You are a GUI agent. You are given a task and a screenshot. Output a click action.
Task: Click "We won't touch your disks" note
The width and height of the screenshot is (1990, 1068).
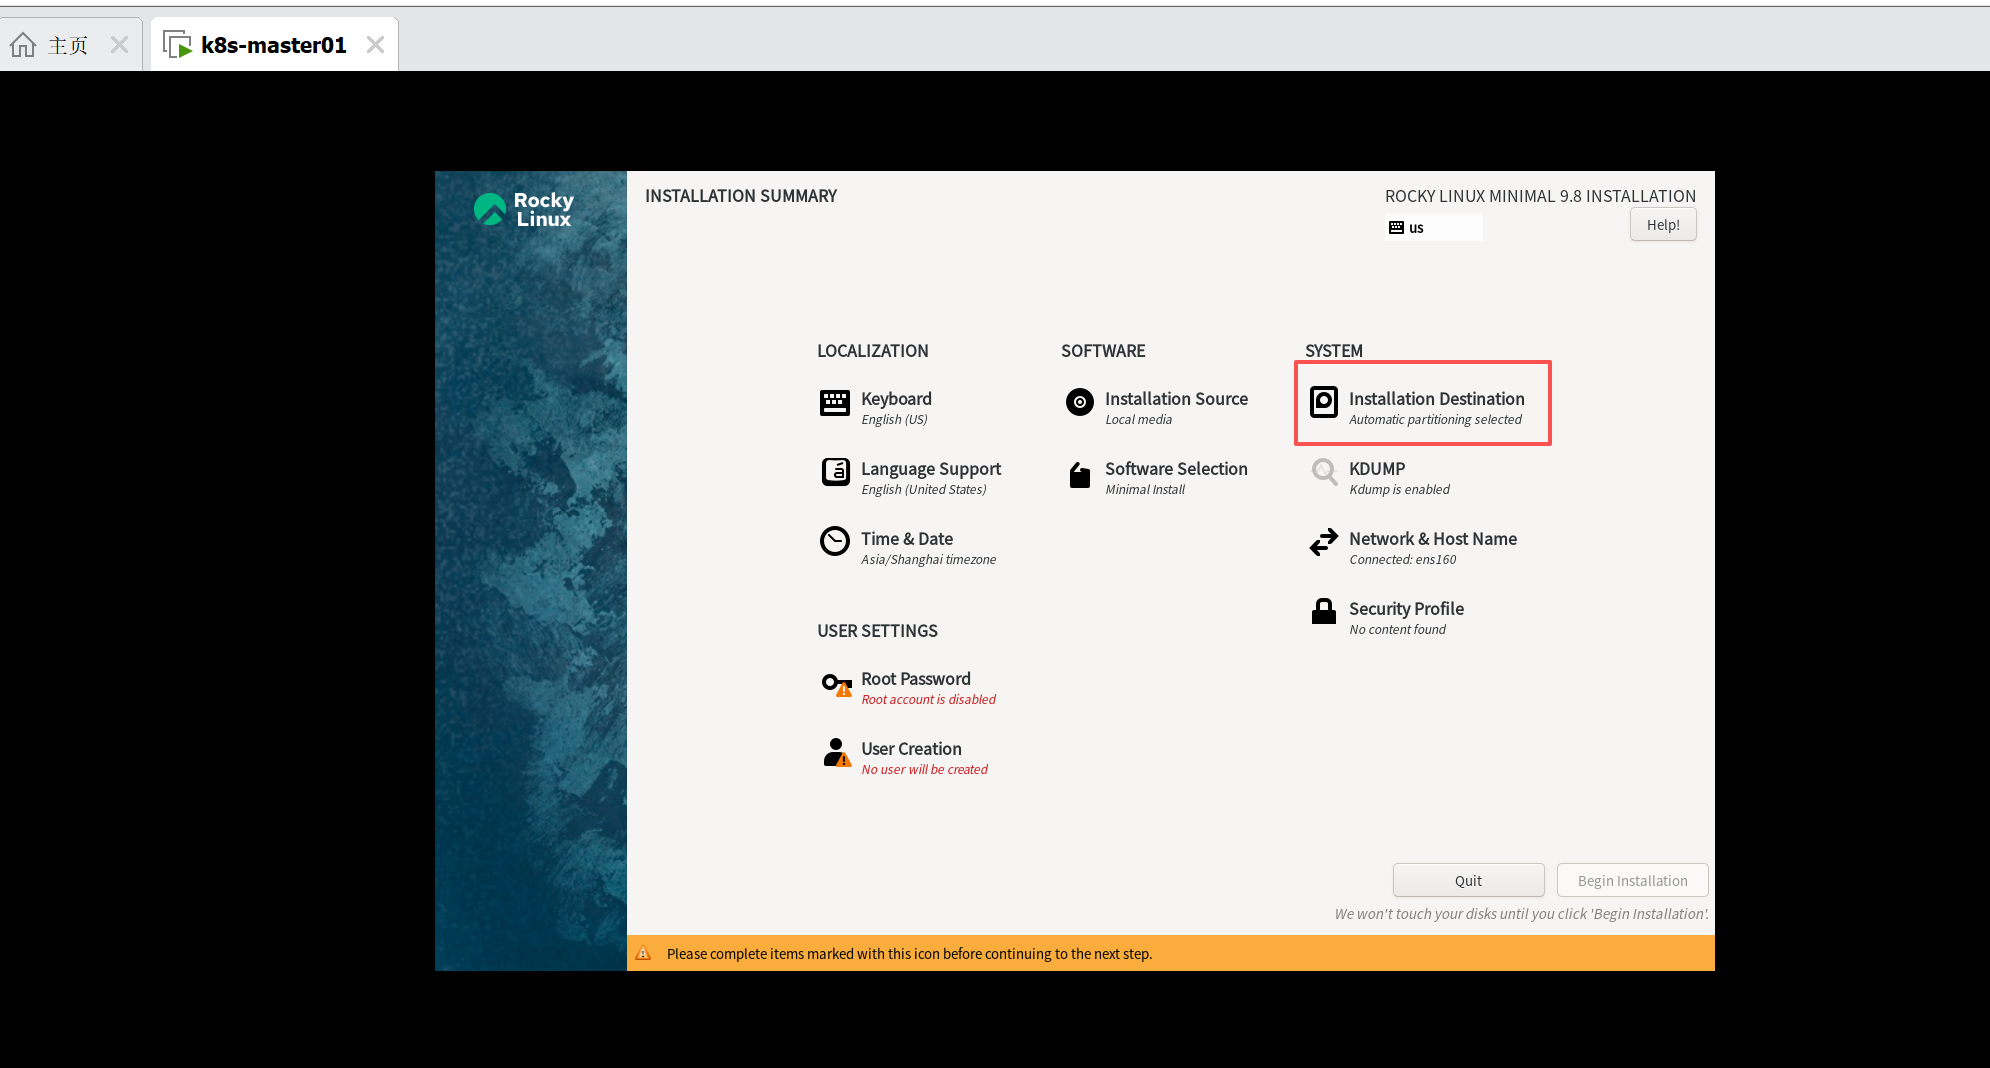(x=1521, y=914)
